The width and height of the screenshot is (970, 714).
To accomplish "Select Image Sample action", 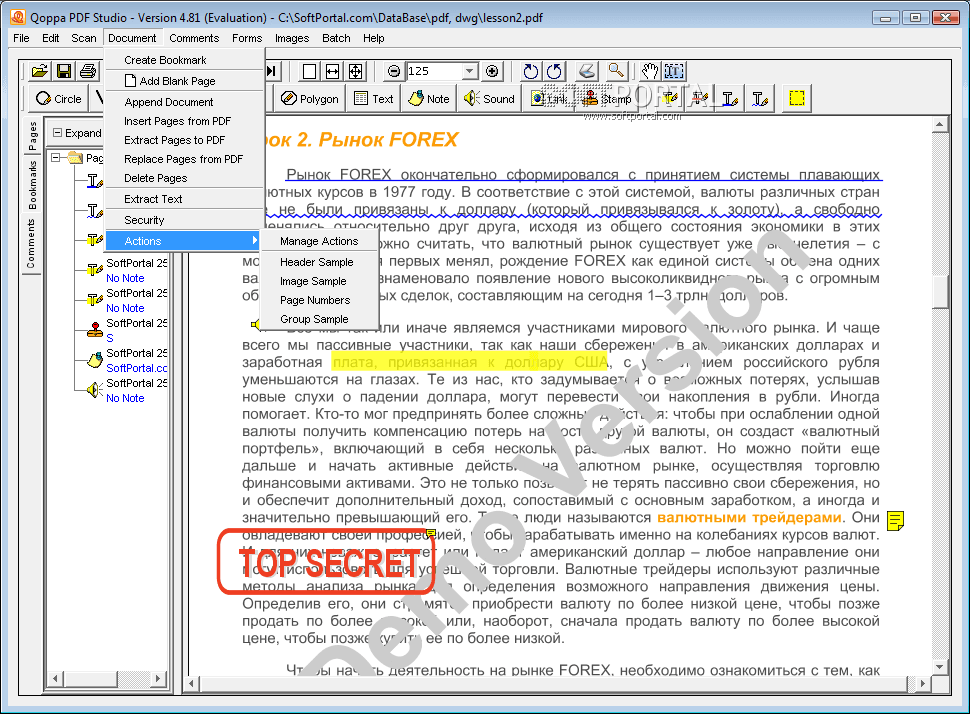I will tap(320, 281).
